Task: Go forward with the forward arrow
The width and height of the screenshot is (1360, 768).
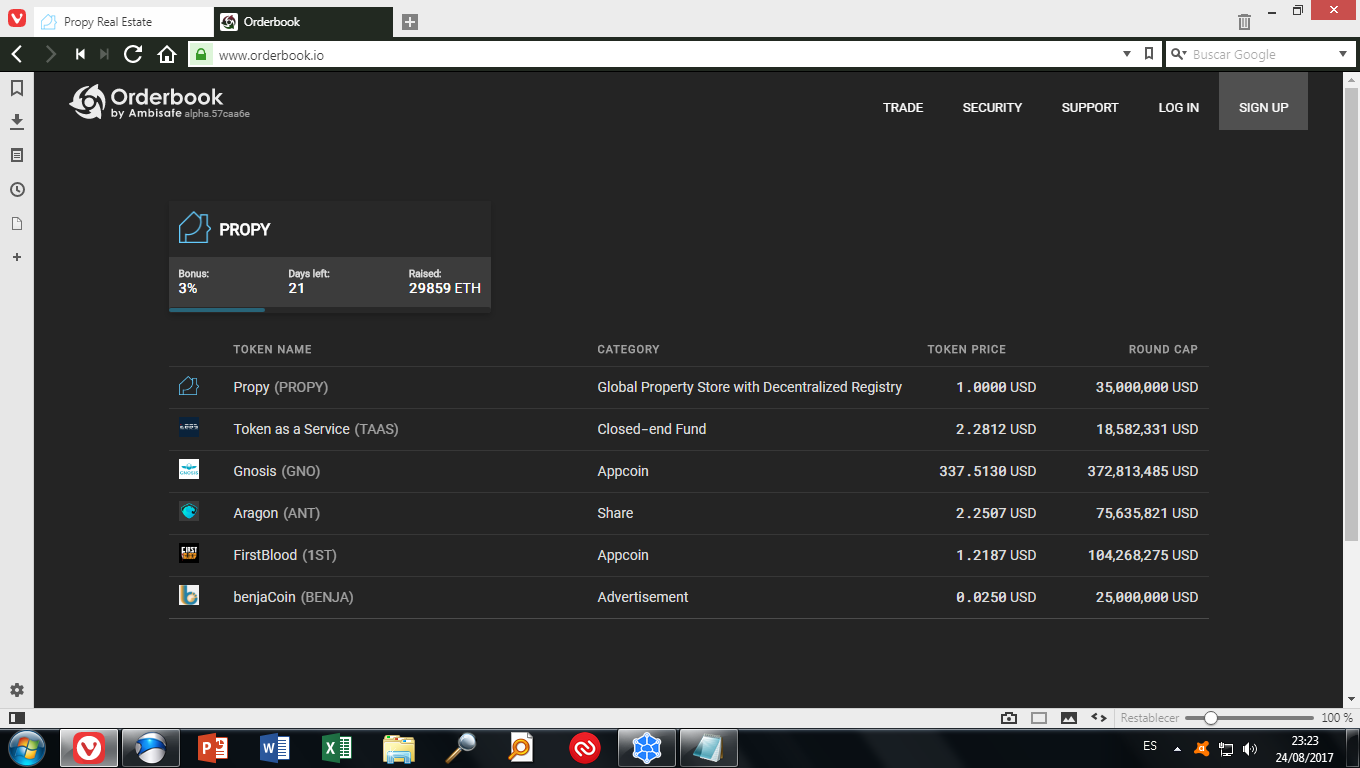Action: click(50, 54)
